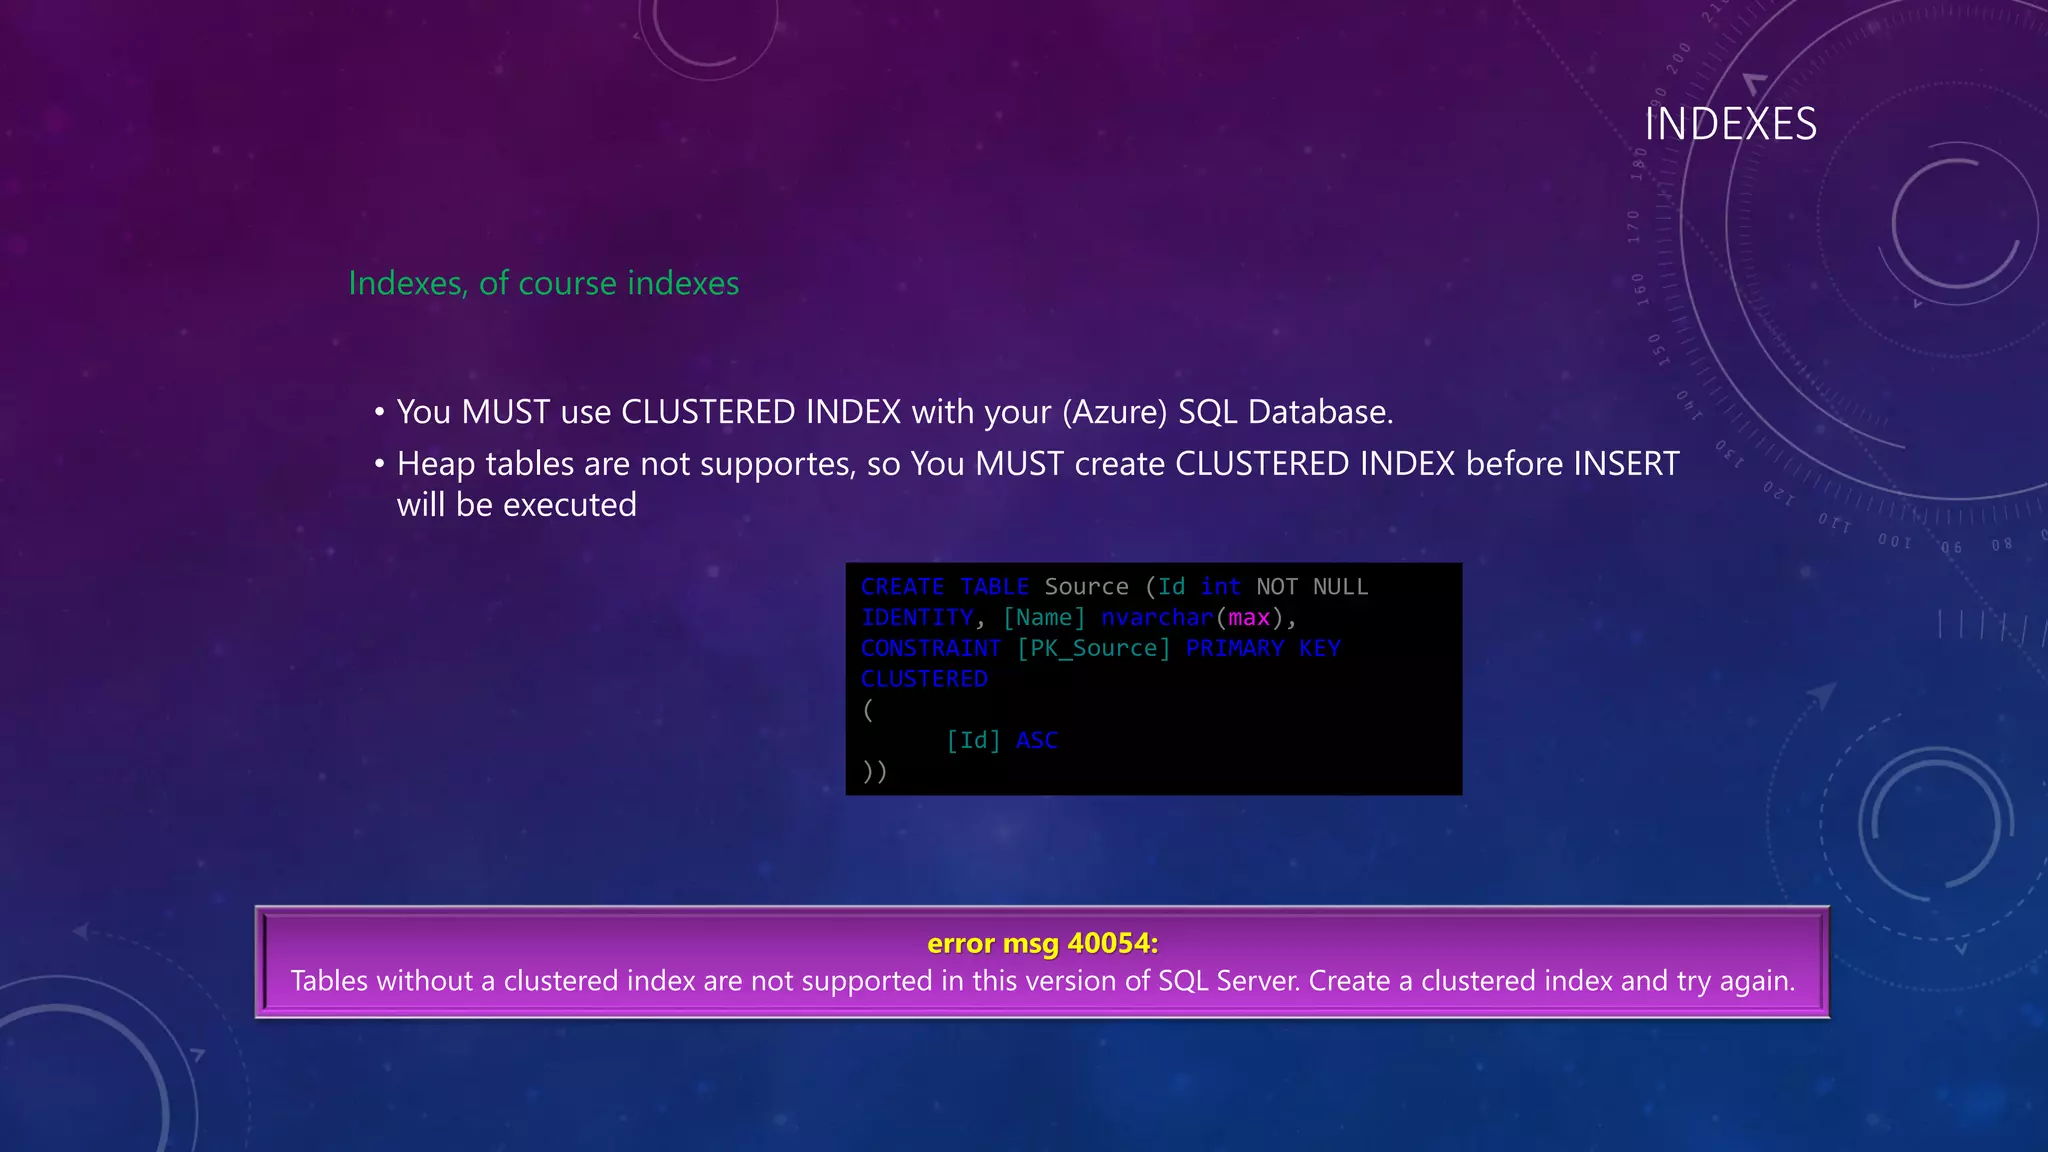Click the 'Tables without a clustered index' message
Viewport: 2048px width, 1152px height.
[1043, 981]
